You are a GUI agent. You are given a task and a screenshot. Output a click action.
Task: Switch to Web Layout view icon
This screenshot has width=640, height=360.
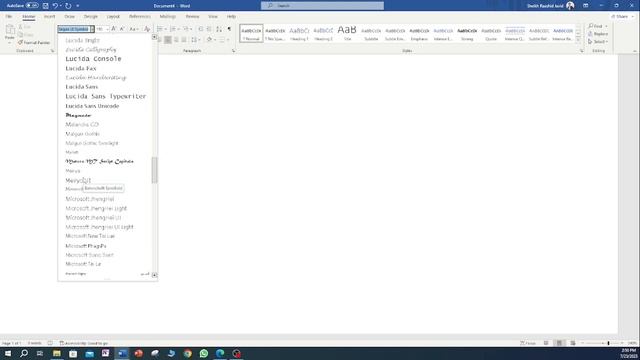point(573,343)
